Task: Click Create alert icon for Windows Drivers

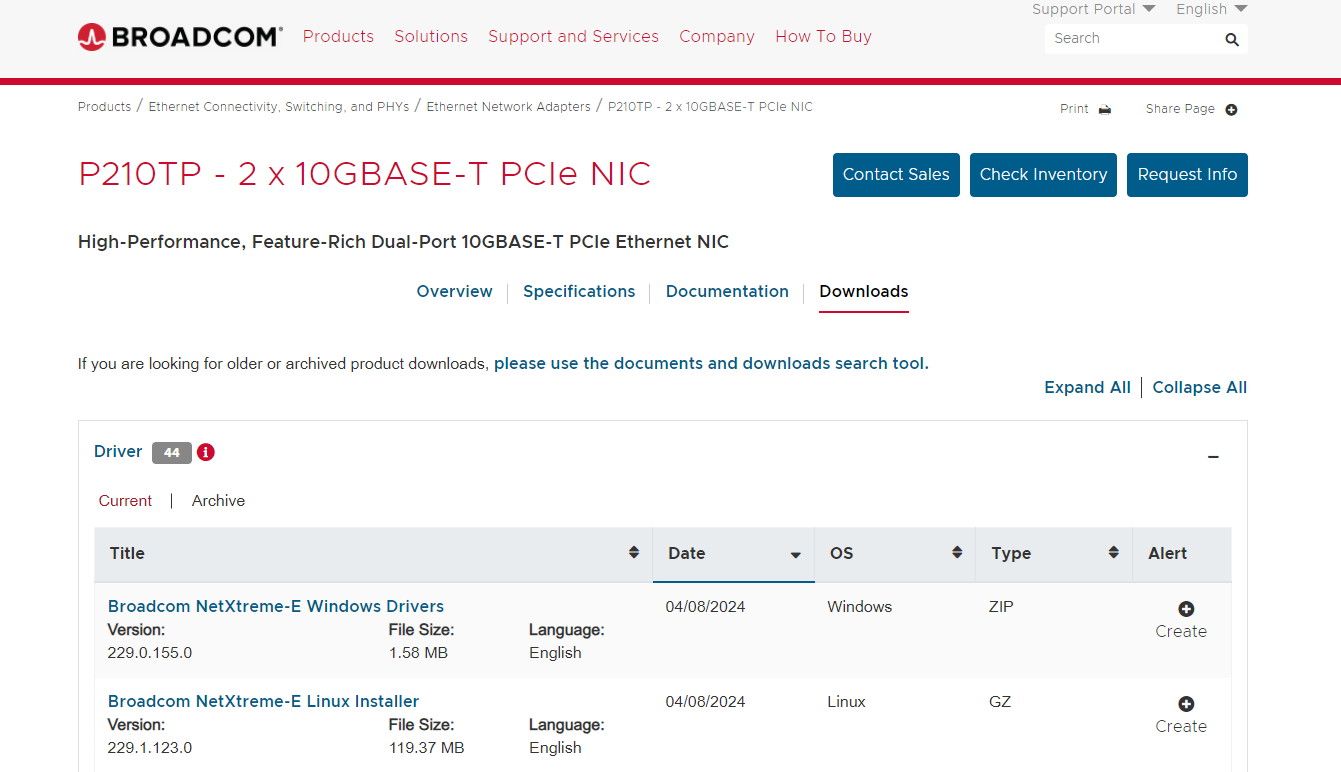Action: pos(1186,609)
